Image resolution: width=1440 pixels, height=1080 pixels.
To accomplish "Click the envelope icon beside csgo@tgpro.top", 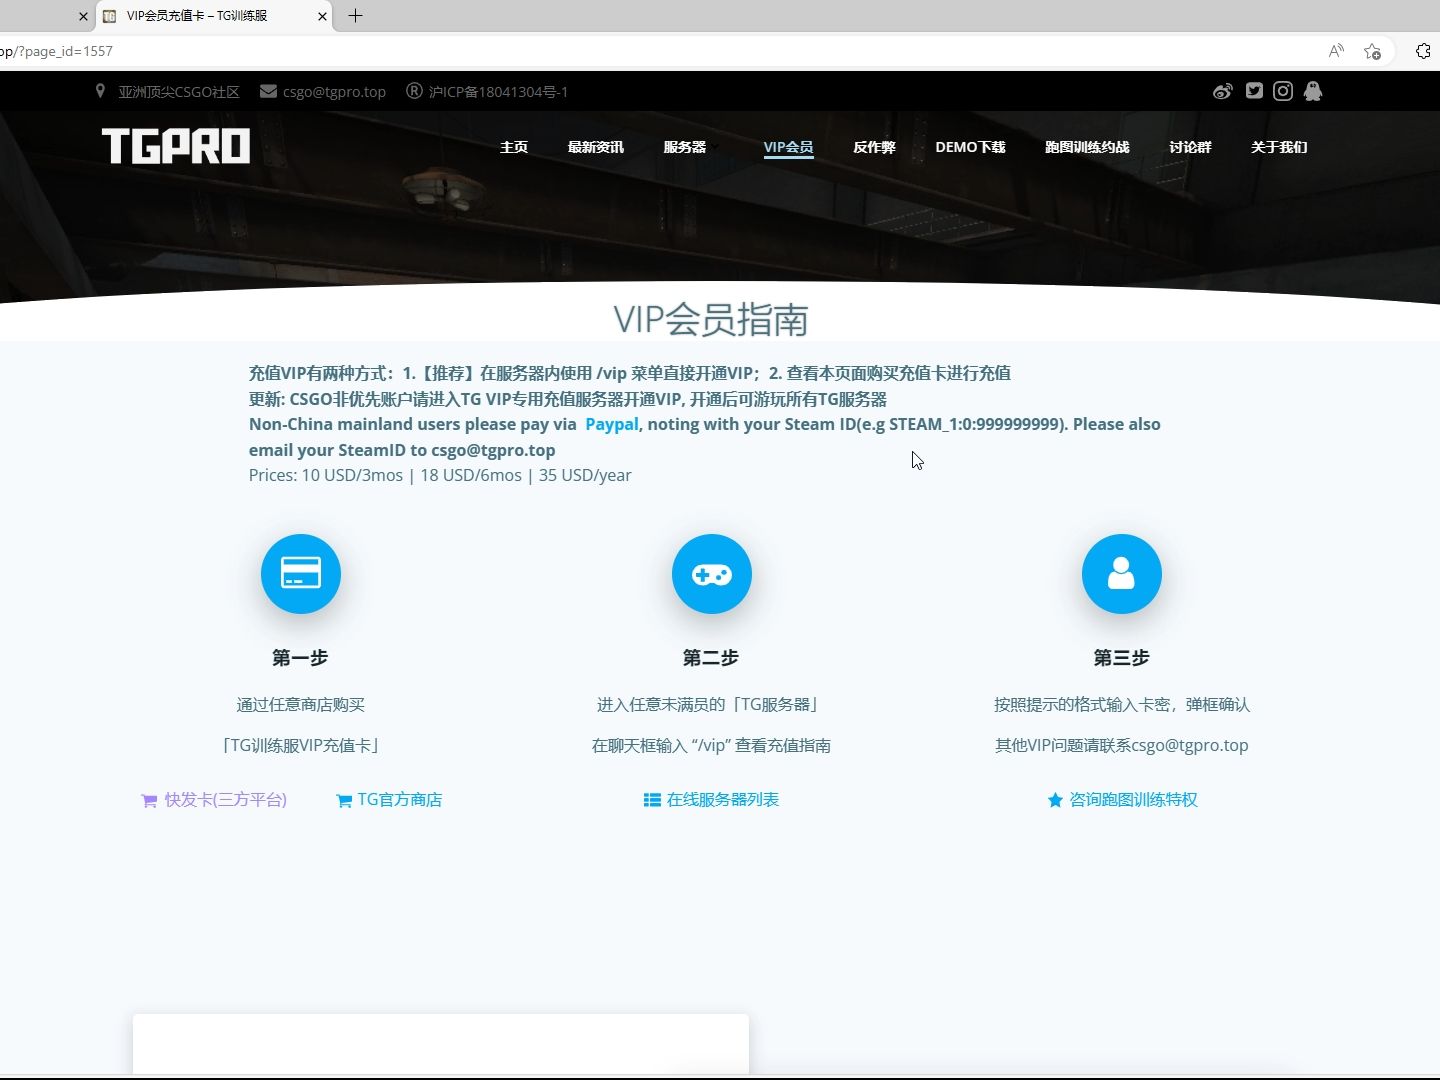I will coord(268,91).
